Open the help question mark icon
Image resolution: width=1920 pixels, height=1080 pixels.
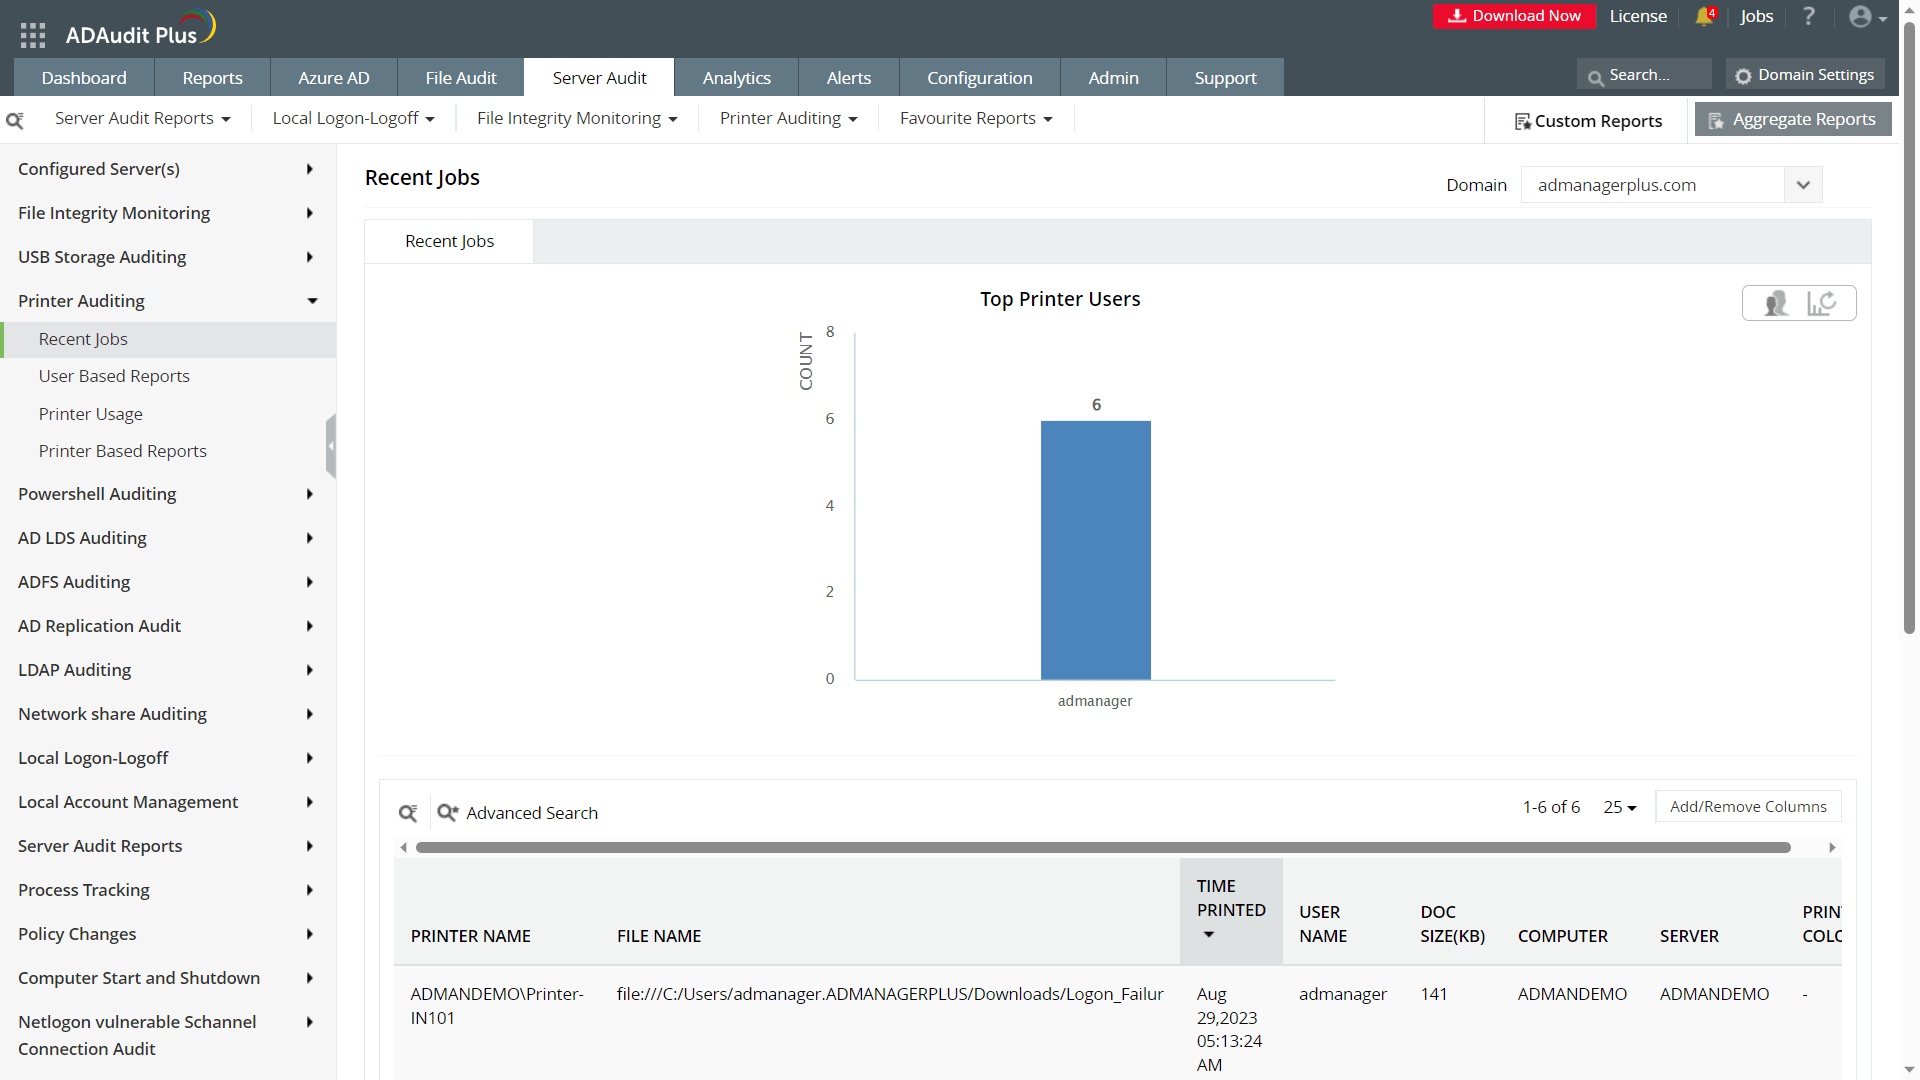pyautogui.click(x=1808, y=16)
